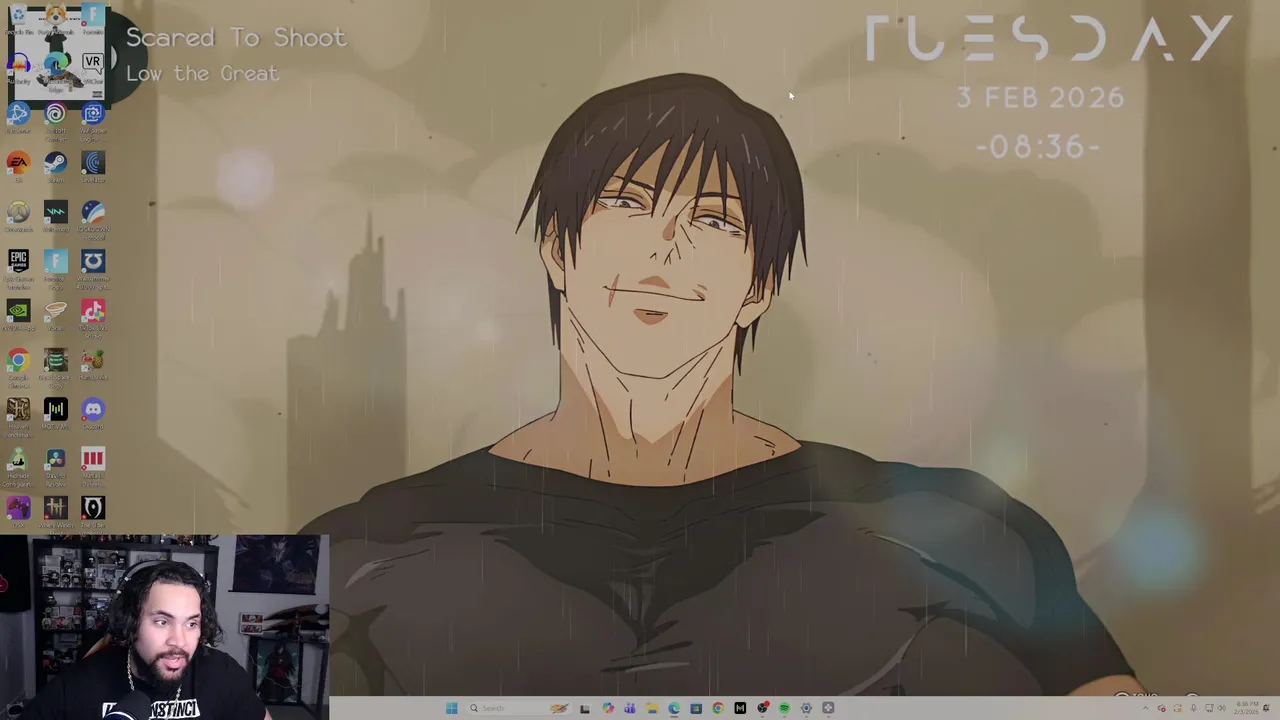The width and height of the screenshot is (1280, 720).
Task: Open the notification bell on taskbar
Action: (x=1266, y=708)
